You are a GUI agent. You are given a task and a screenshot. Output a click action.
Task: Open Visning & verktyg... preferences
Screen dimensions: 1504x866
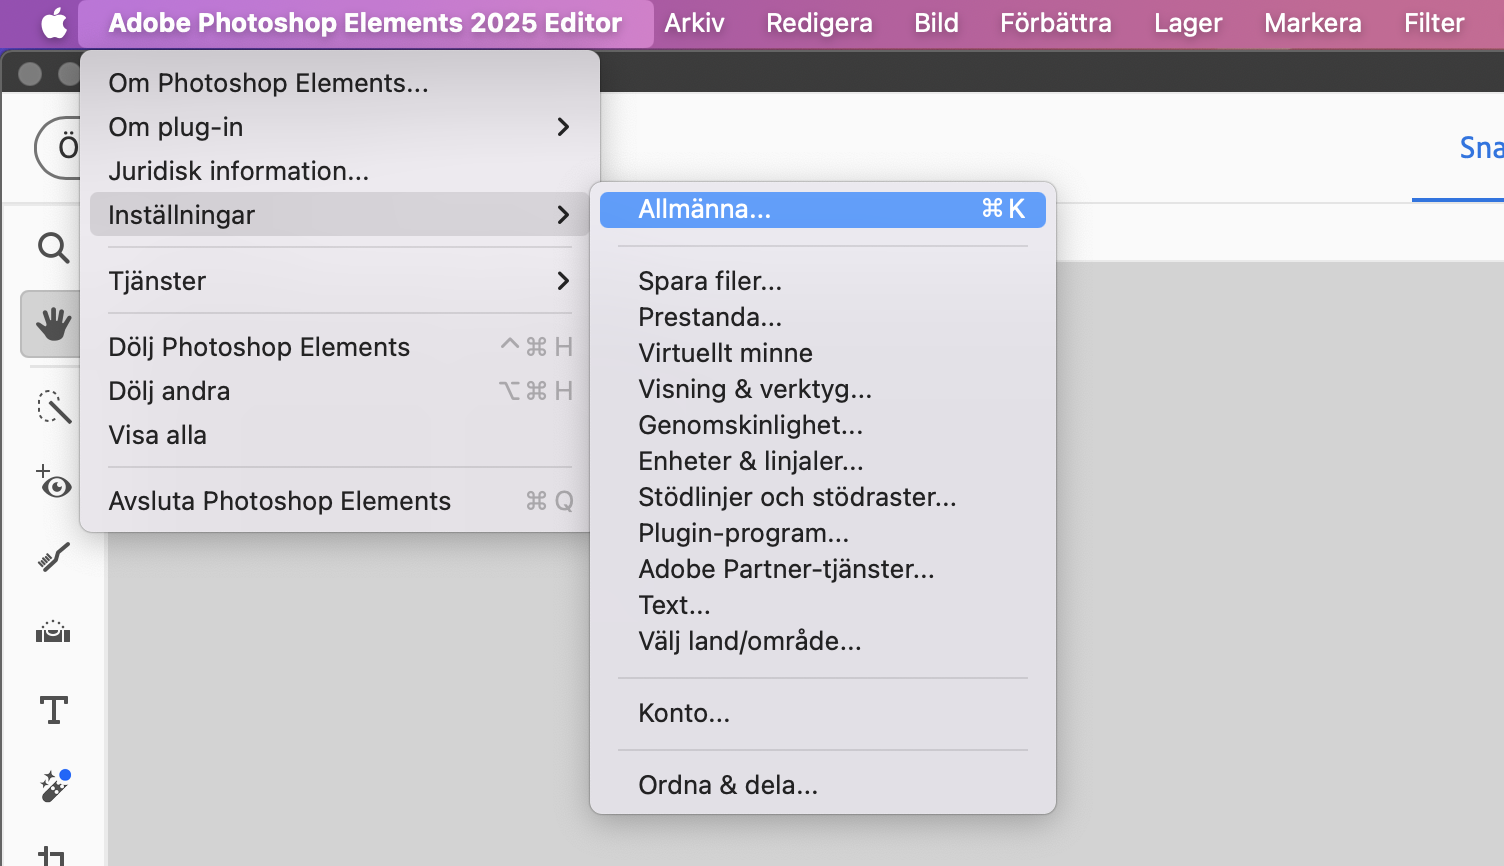click(x=822, y=389)
